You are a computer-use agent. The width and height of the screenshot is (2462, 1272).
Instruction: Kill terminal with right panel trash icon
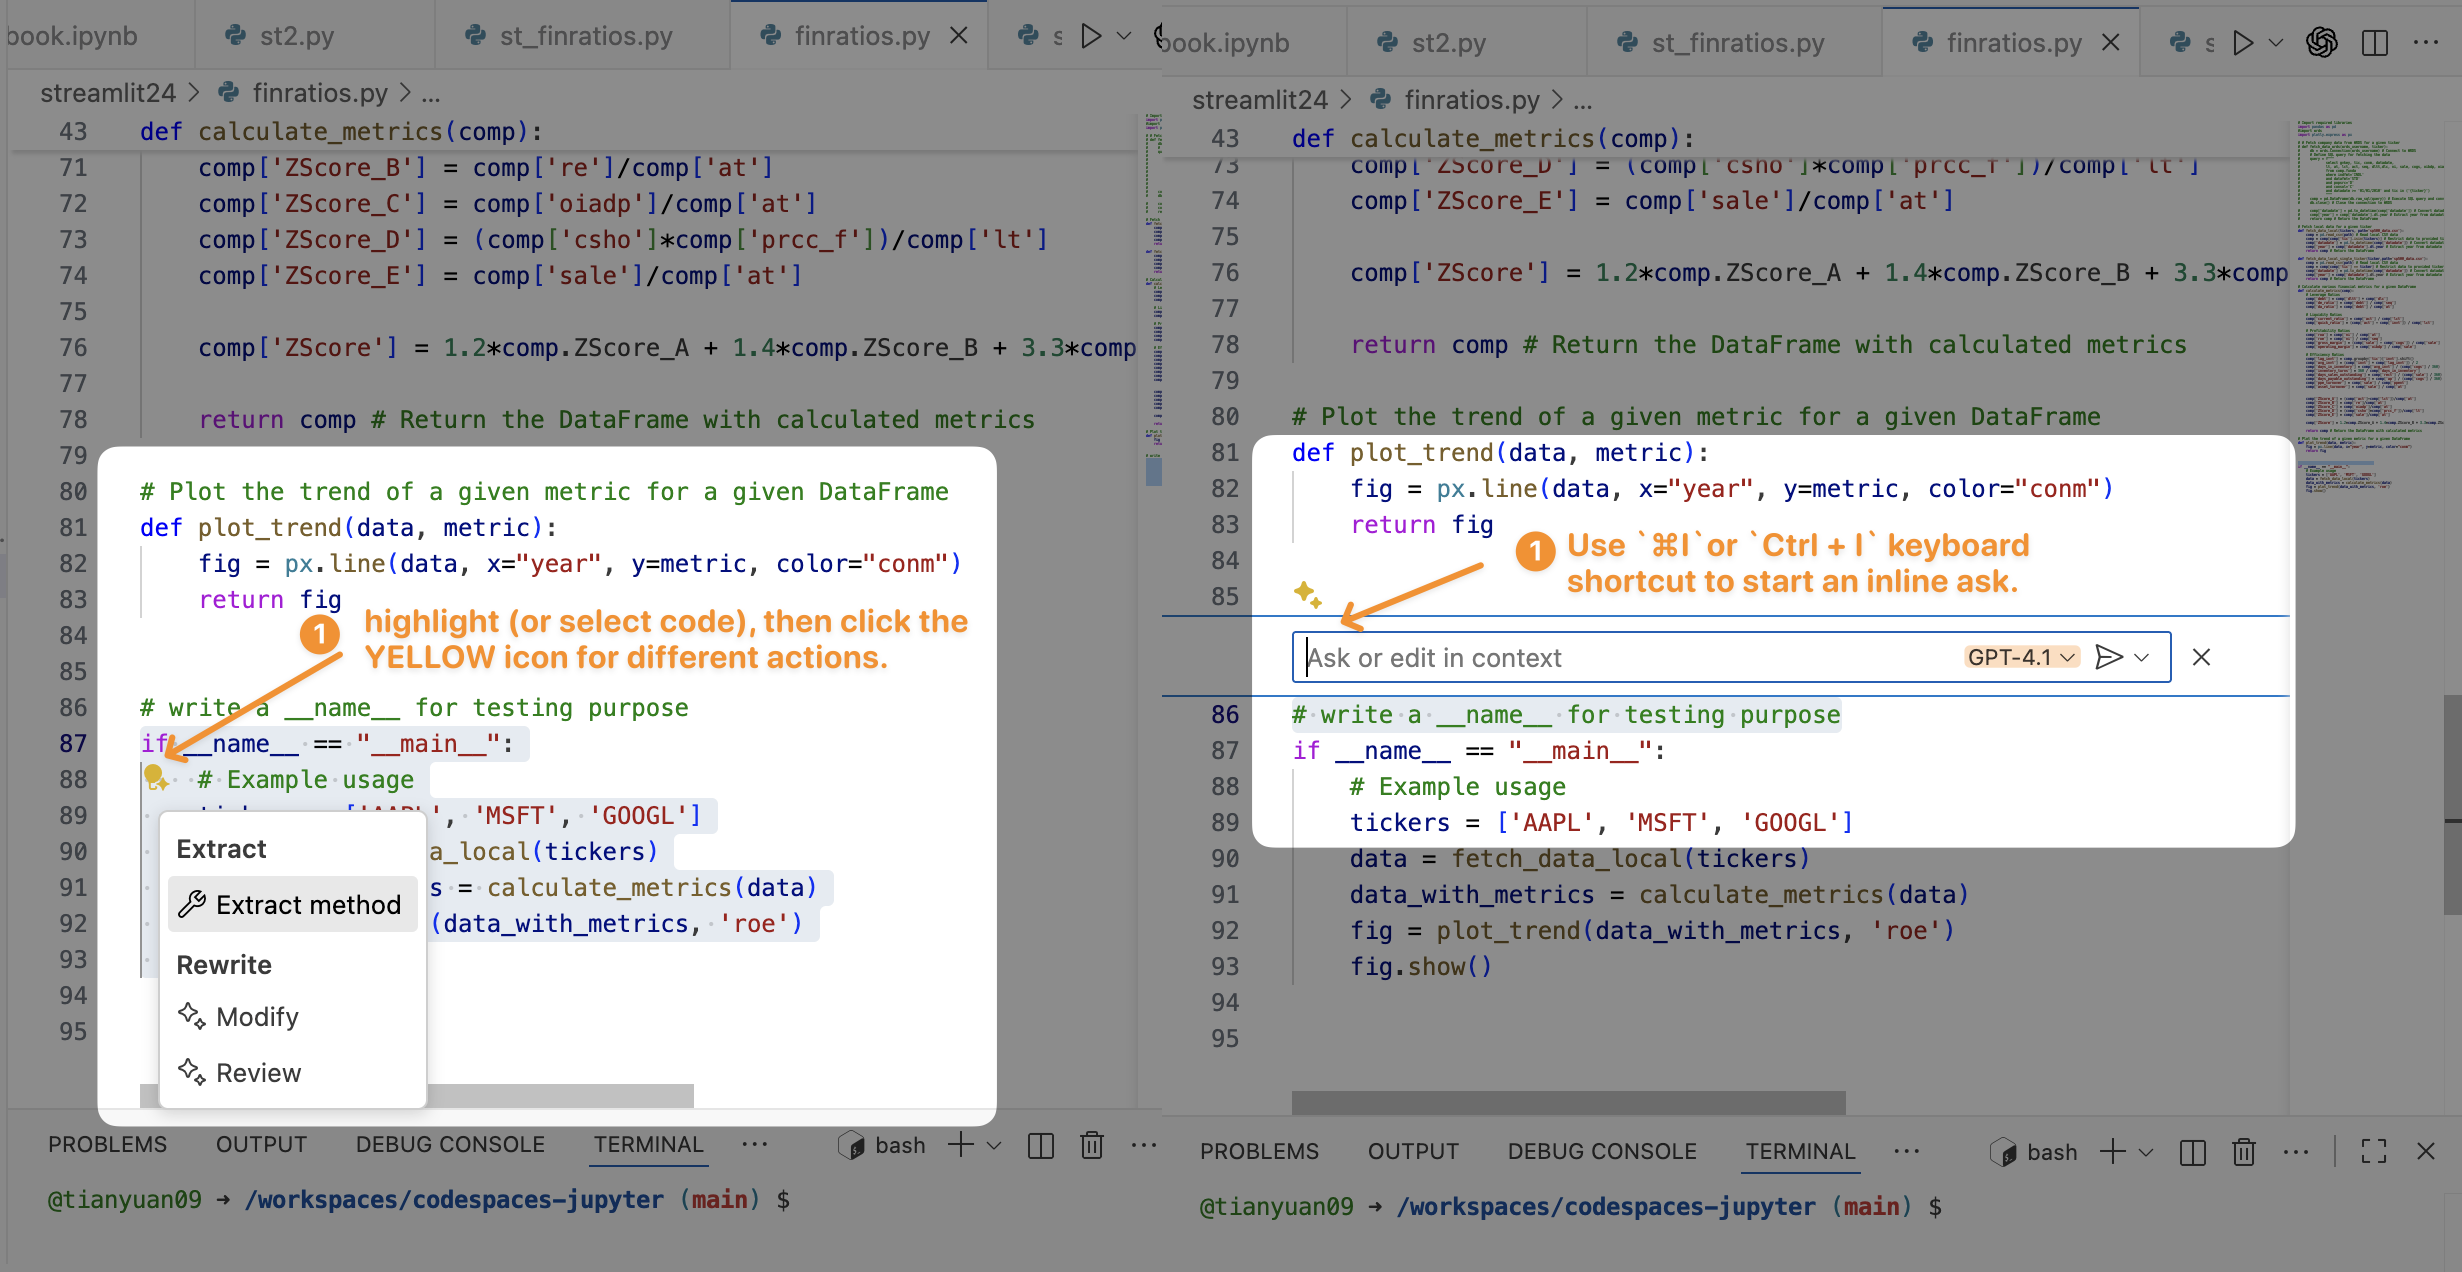(x=2243, y=1152)
